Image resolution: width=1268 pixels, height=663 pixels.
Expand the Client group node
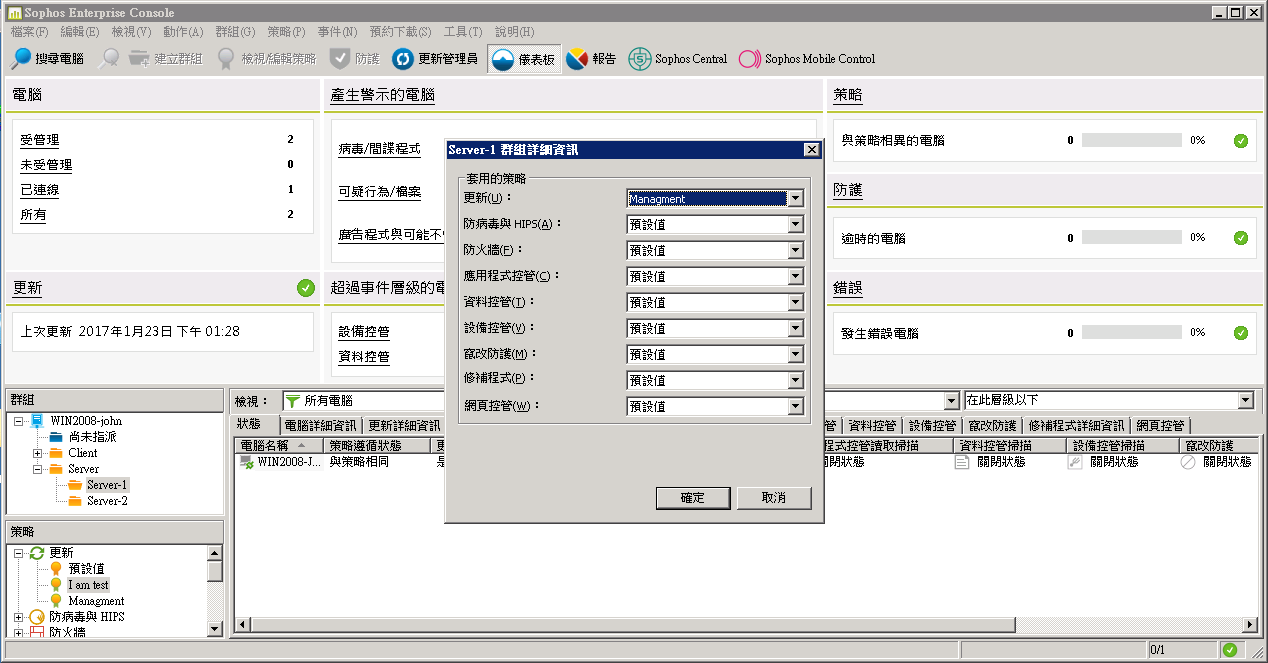(38, 453)
